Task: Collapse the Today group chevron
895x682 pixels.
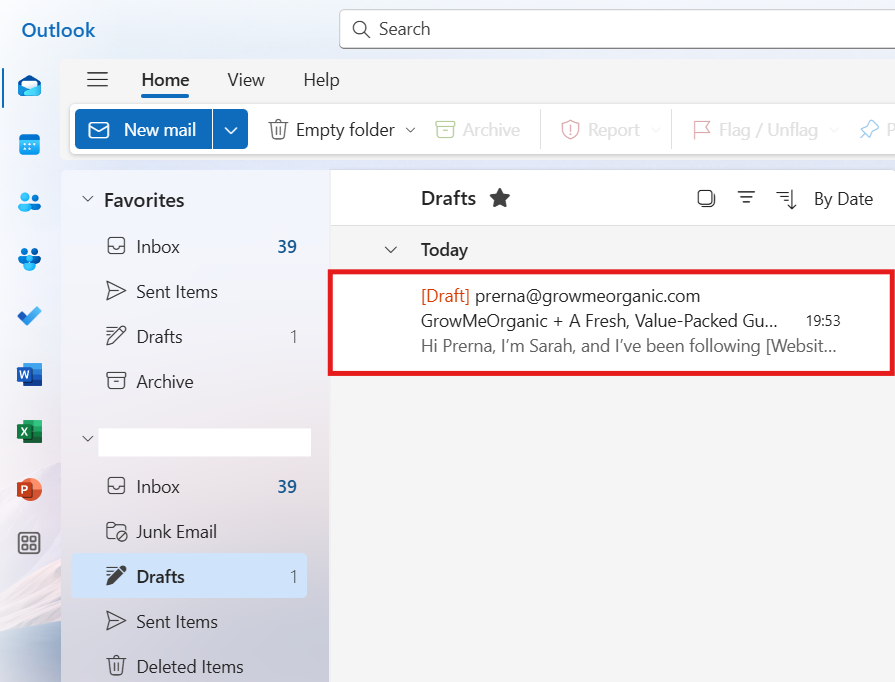Action: click(x=390, y=249)
